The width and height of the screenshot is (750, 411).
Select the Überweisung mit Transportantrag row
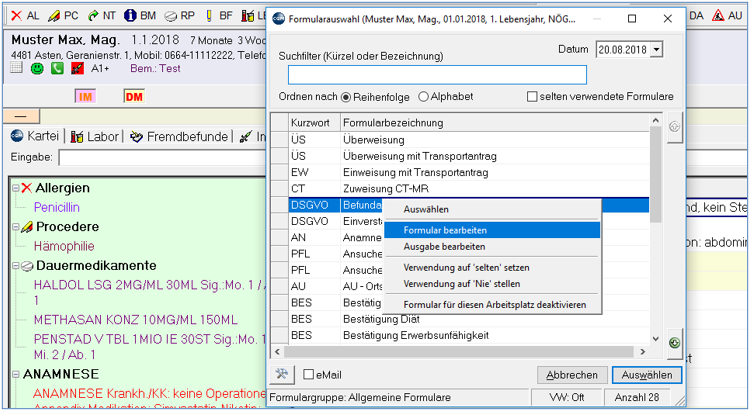tap(460, 156)
